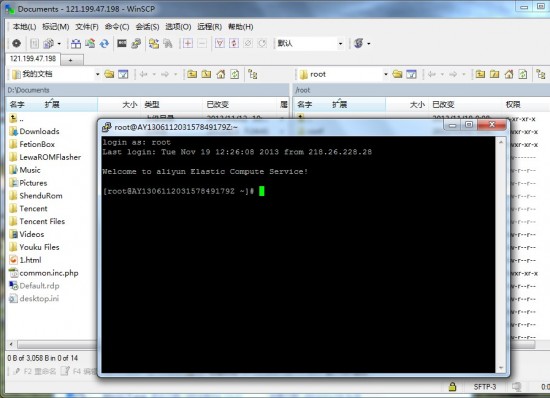
Task: Click the select files plus icon
Action: coord(188,43)
